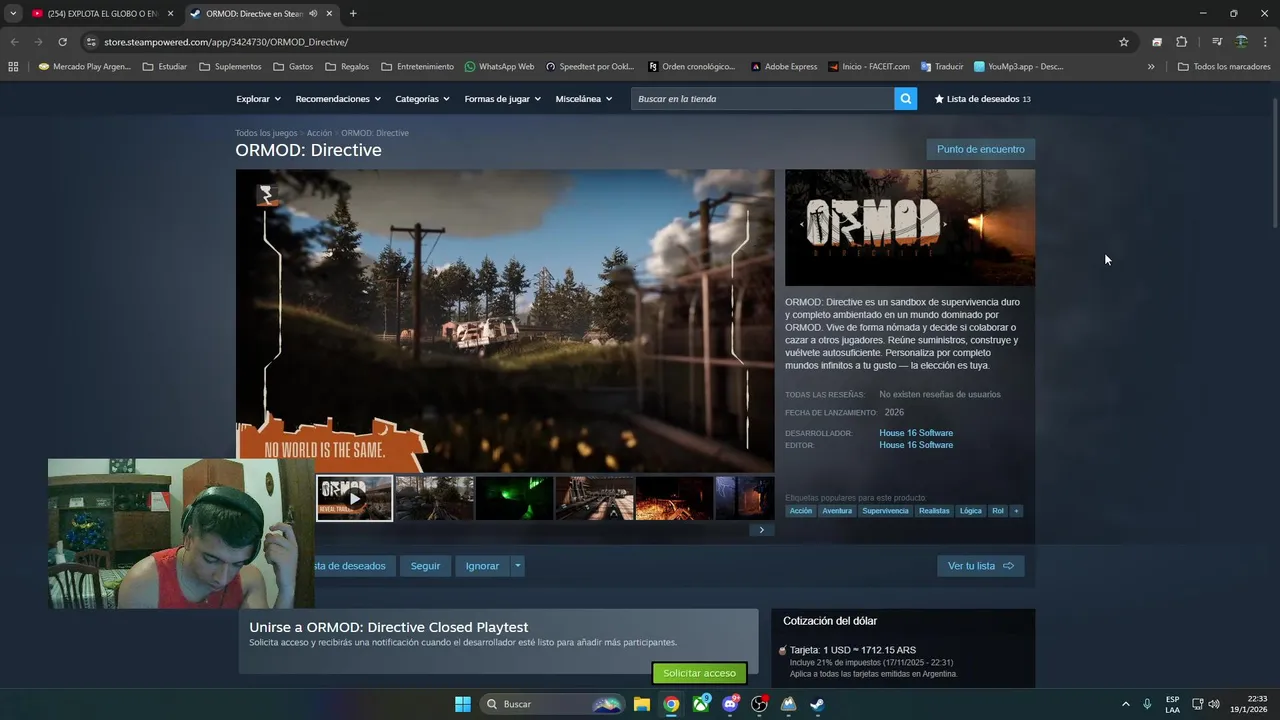
Task: Expand the Recomendaciones menu
Action: [x=338, y=99]
